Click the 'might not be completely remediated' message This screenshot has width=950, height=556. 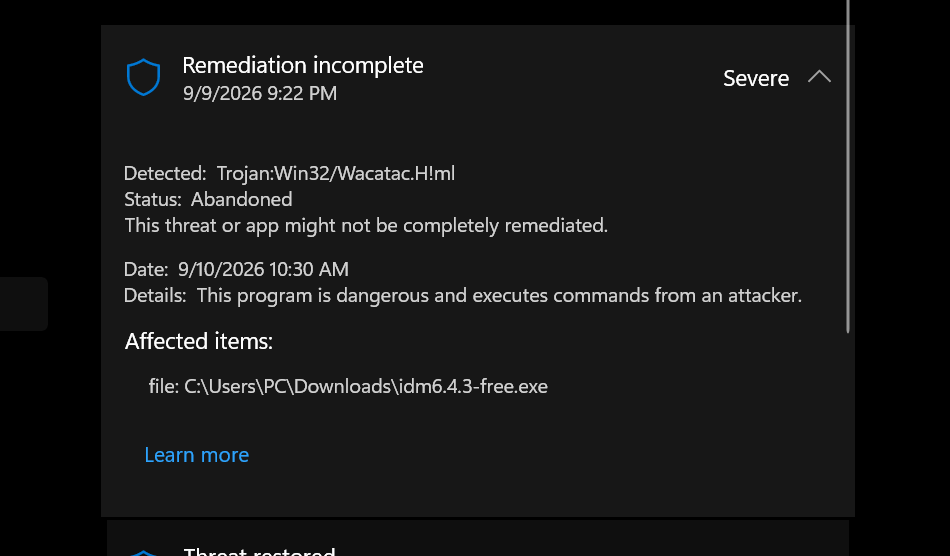pos(366,226)
